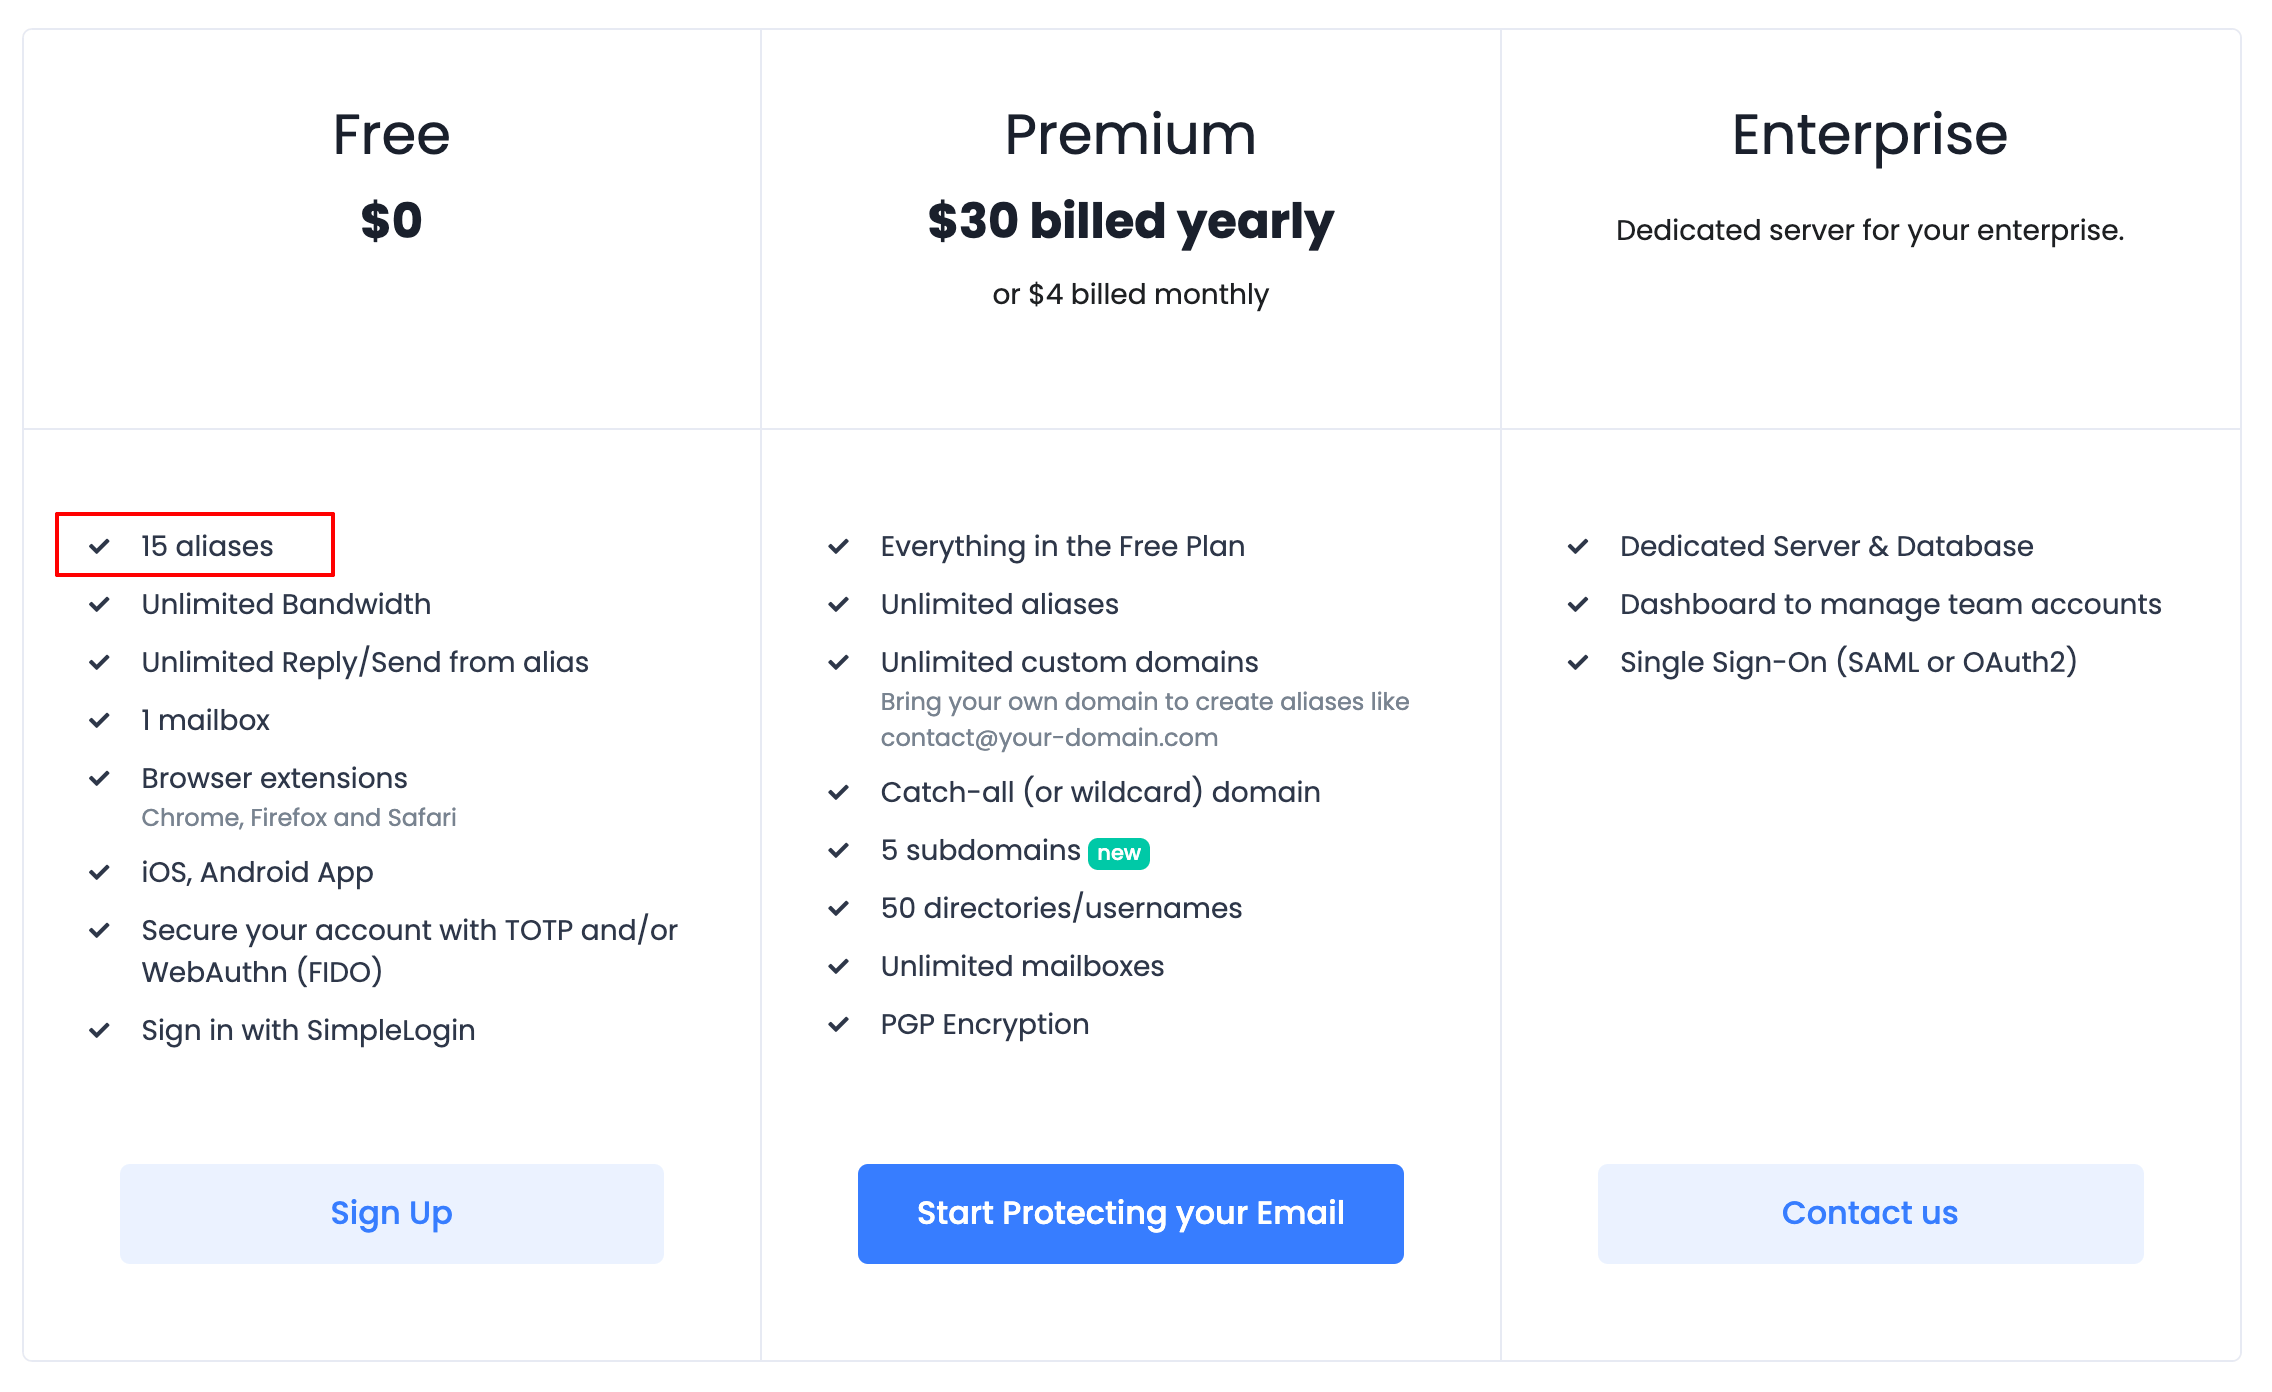The width and height of the screenshot is (2272, 1392).
Task: Click the '$30 billed yearly' price text
Action: (1131, 222)
